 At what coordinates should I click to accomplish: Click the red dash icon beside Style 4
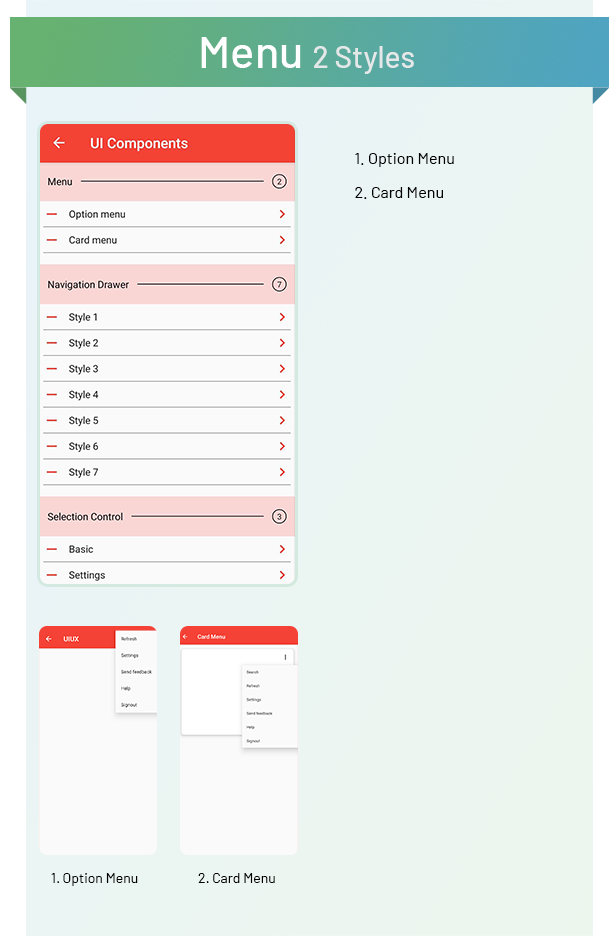[x=52, y=395]
